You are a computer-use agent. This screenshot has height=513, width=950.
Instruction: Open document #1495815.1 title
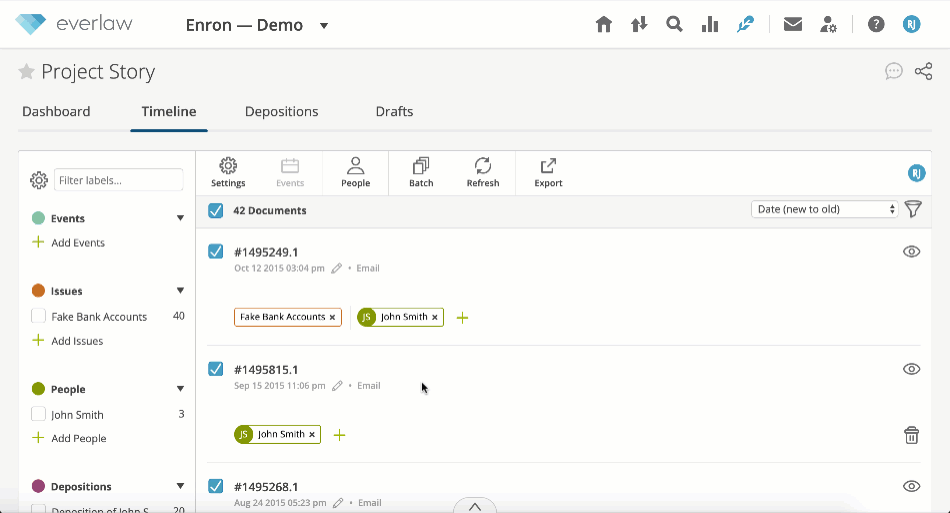(266, 369)
